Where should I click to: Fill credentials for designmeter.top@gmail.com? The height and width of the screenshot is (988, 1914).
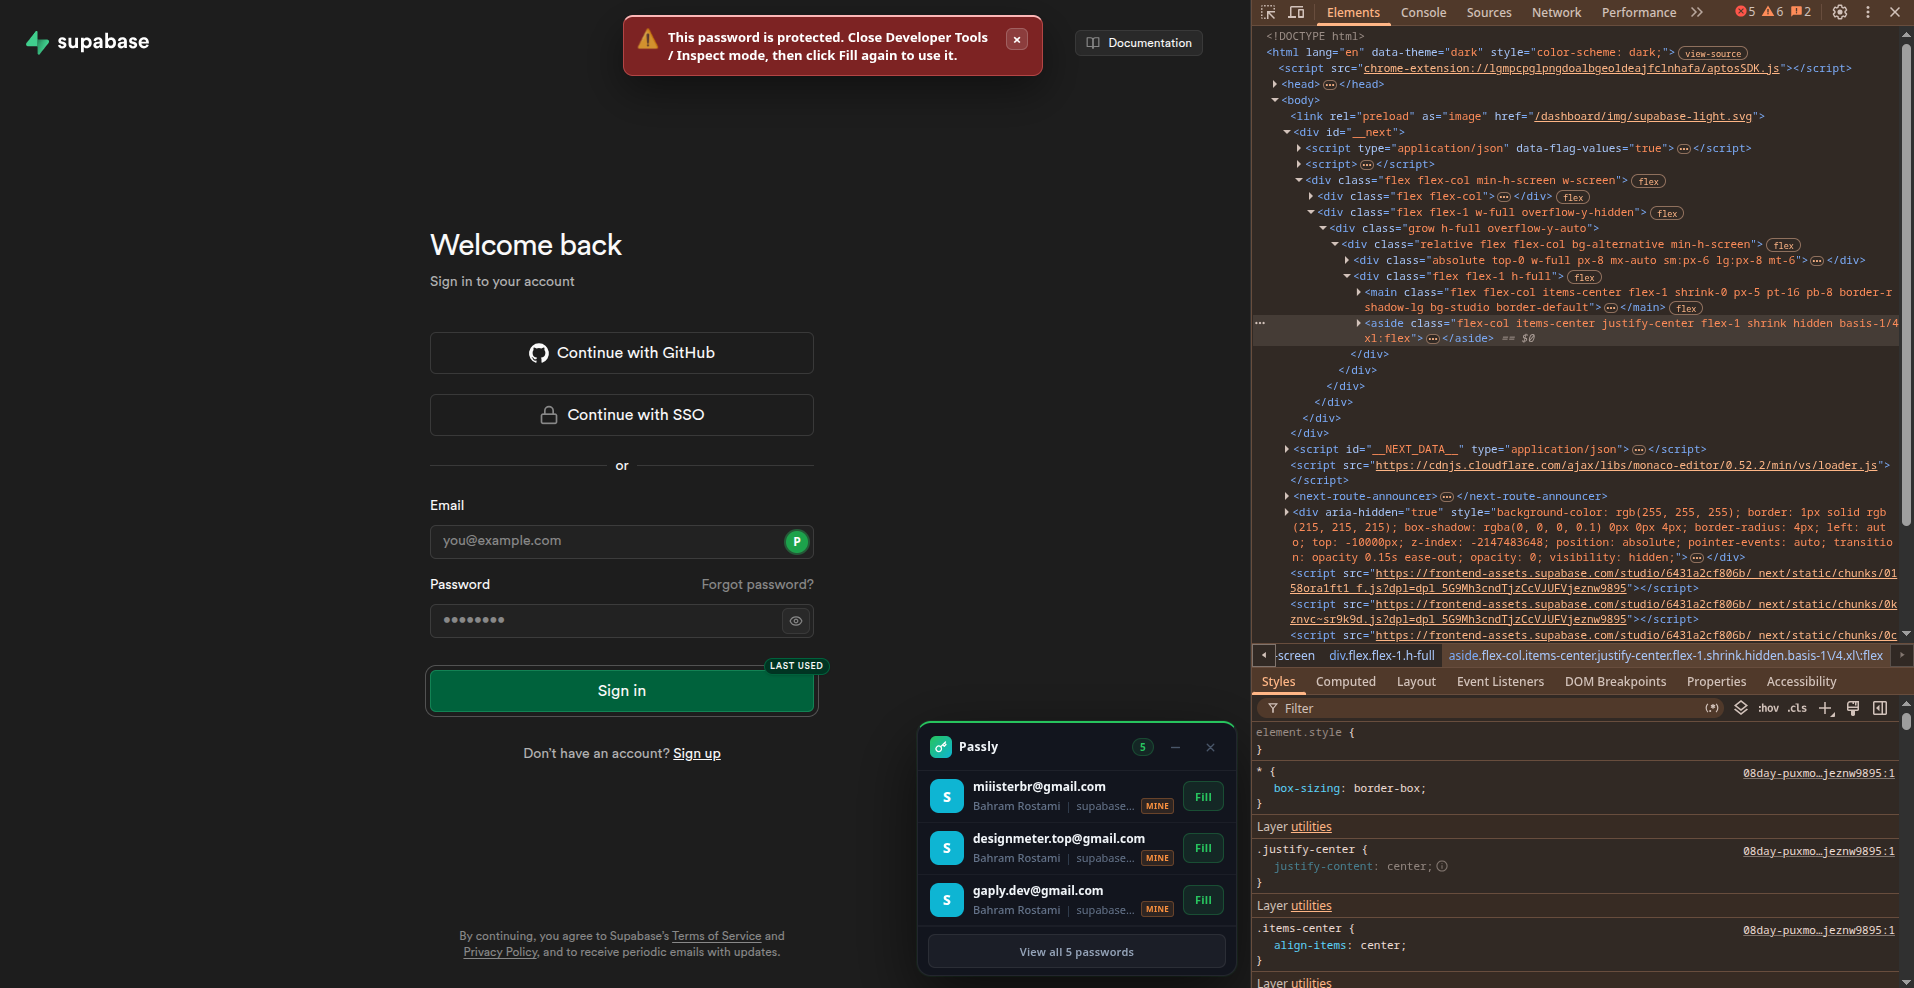coord(1203,848)
